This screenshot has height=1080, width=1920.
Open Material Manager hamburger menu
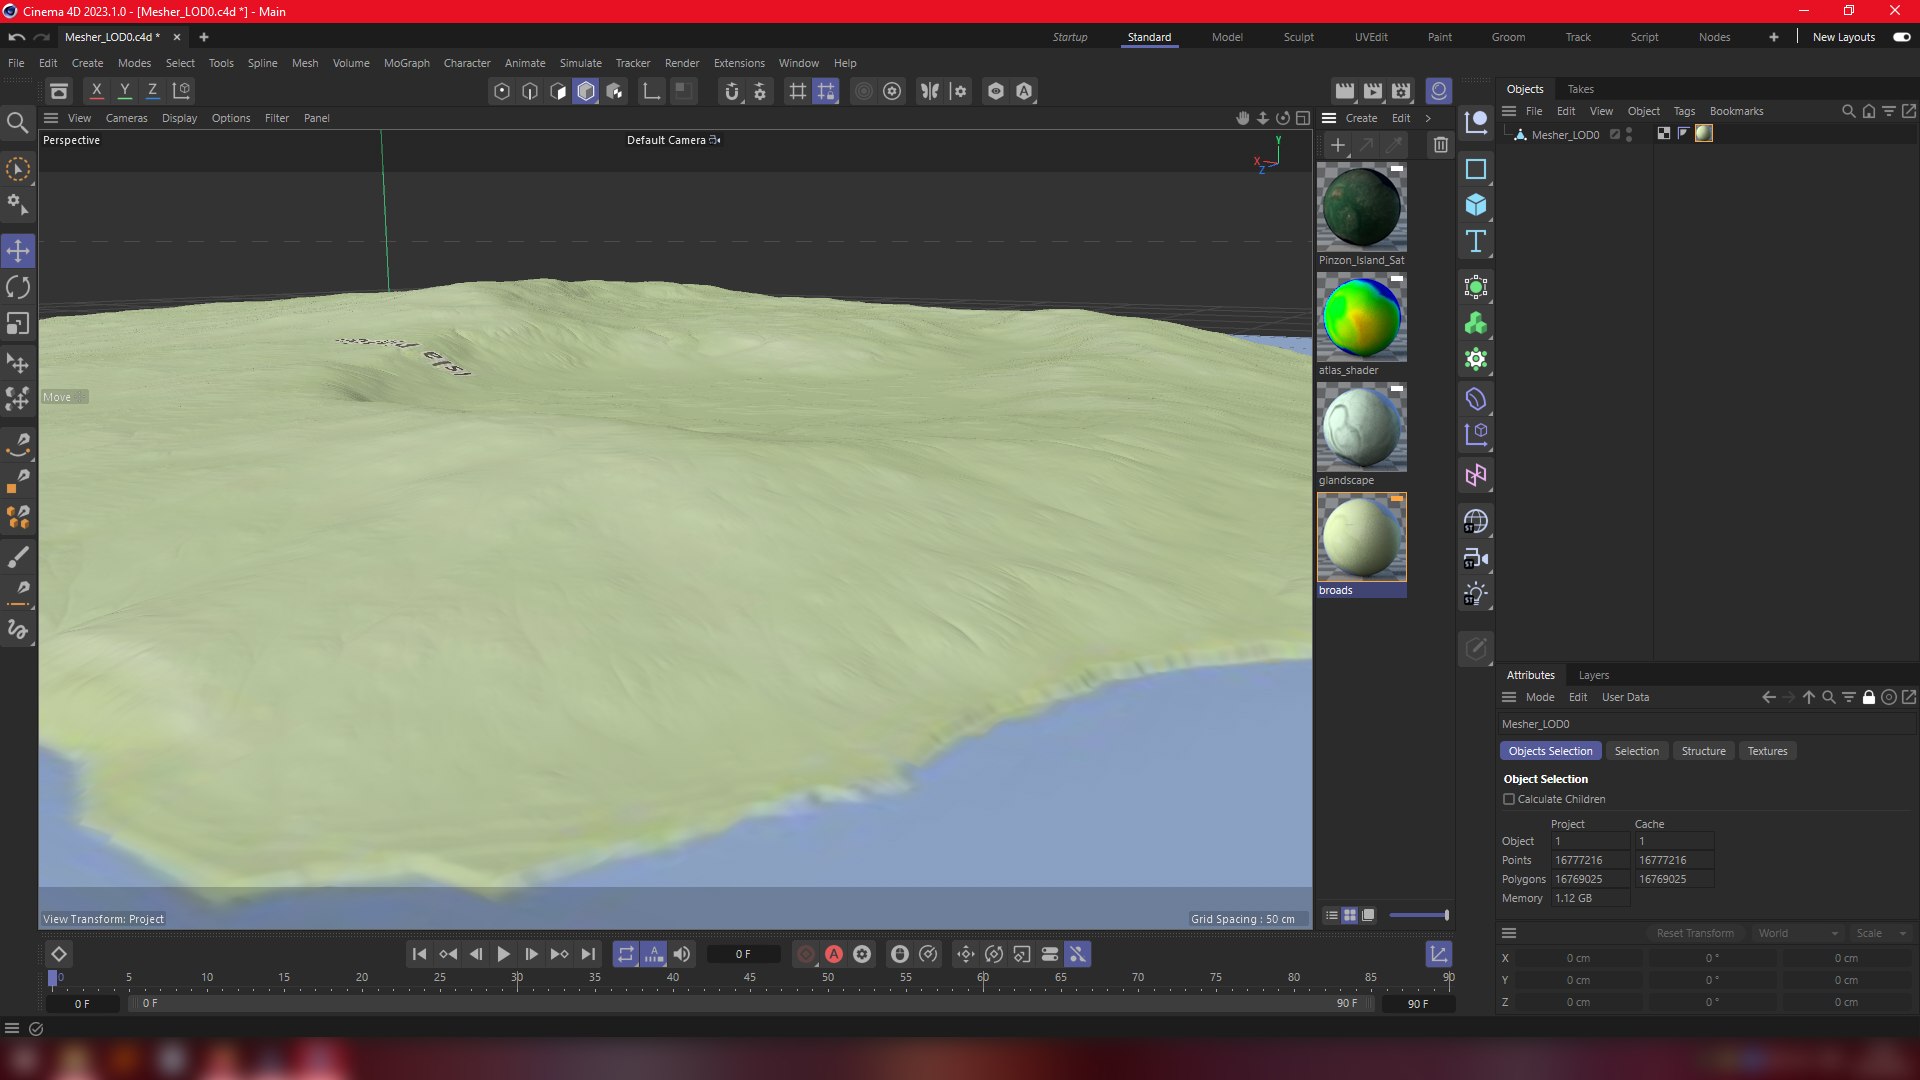pyautogui.click(x=1329, y=118)
